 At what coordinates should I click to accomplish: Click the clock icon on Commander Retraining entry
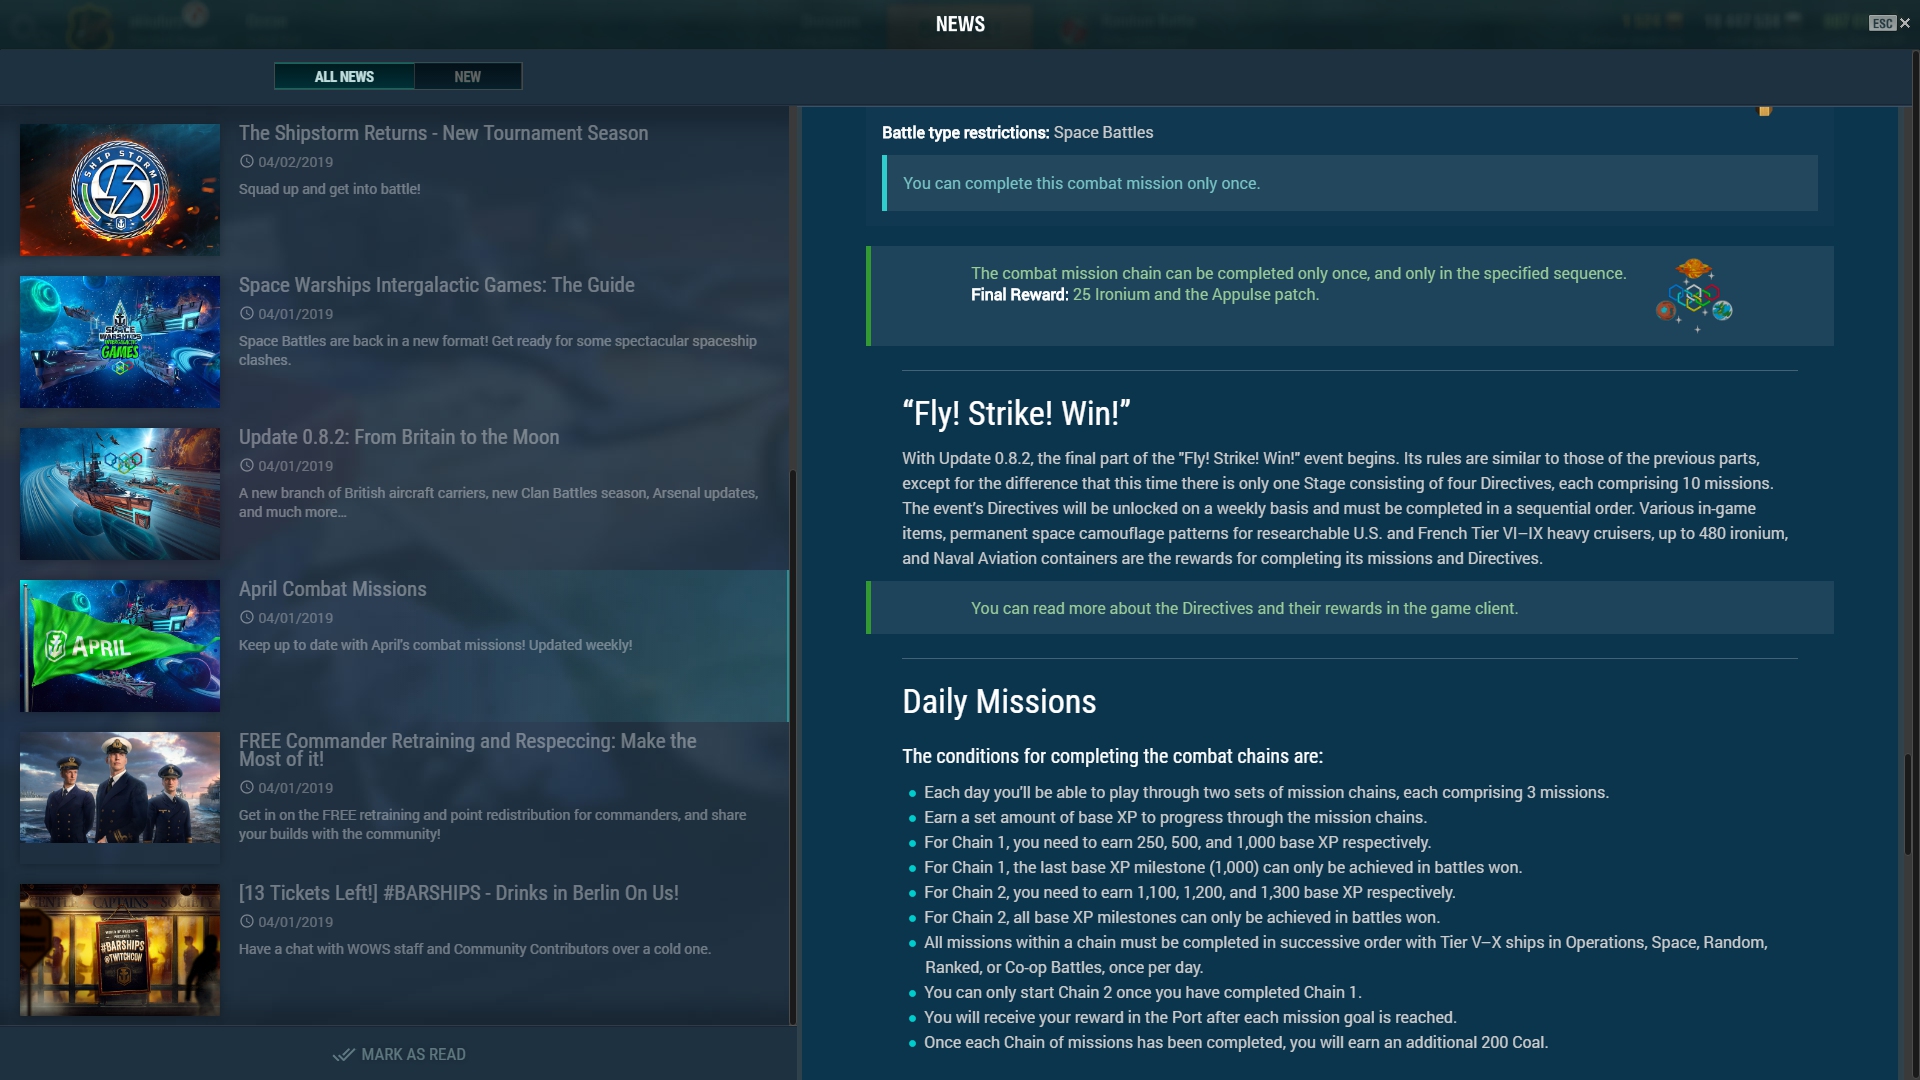(x=246, y=787)
